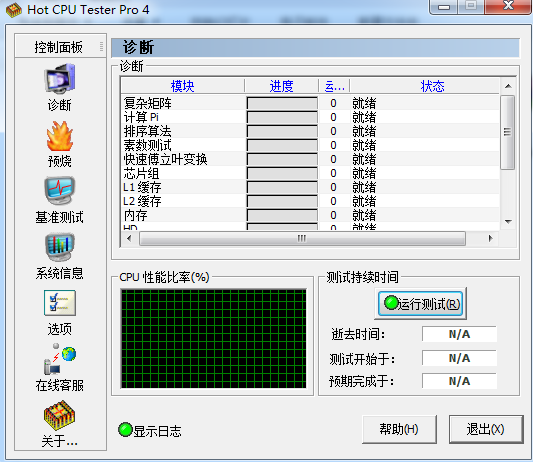This screenshot has height=462, width=533.
Task: Select the 排序算法 module row
Action: tap(310, 131)
